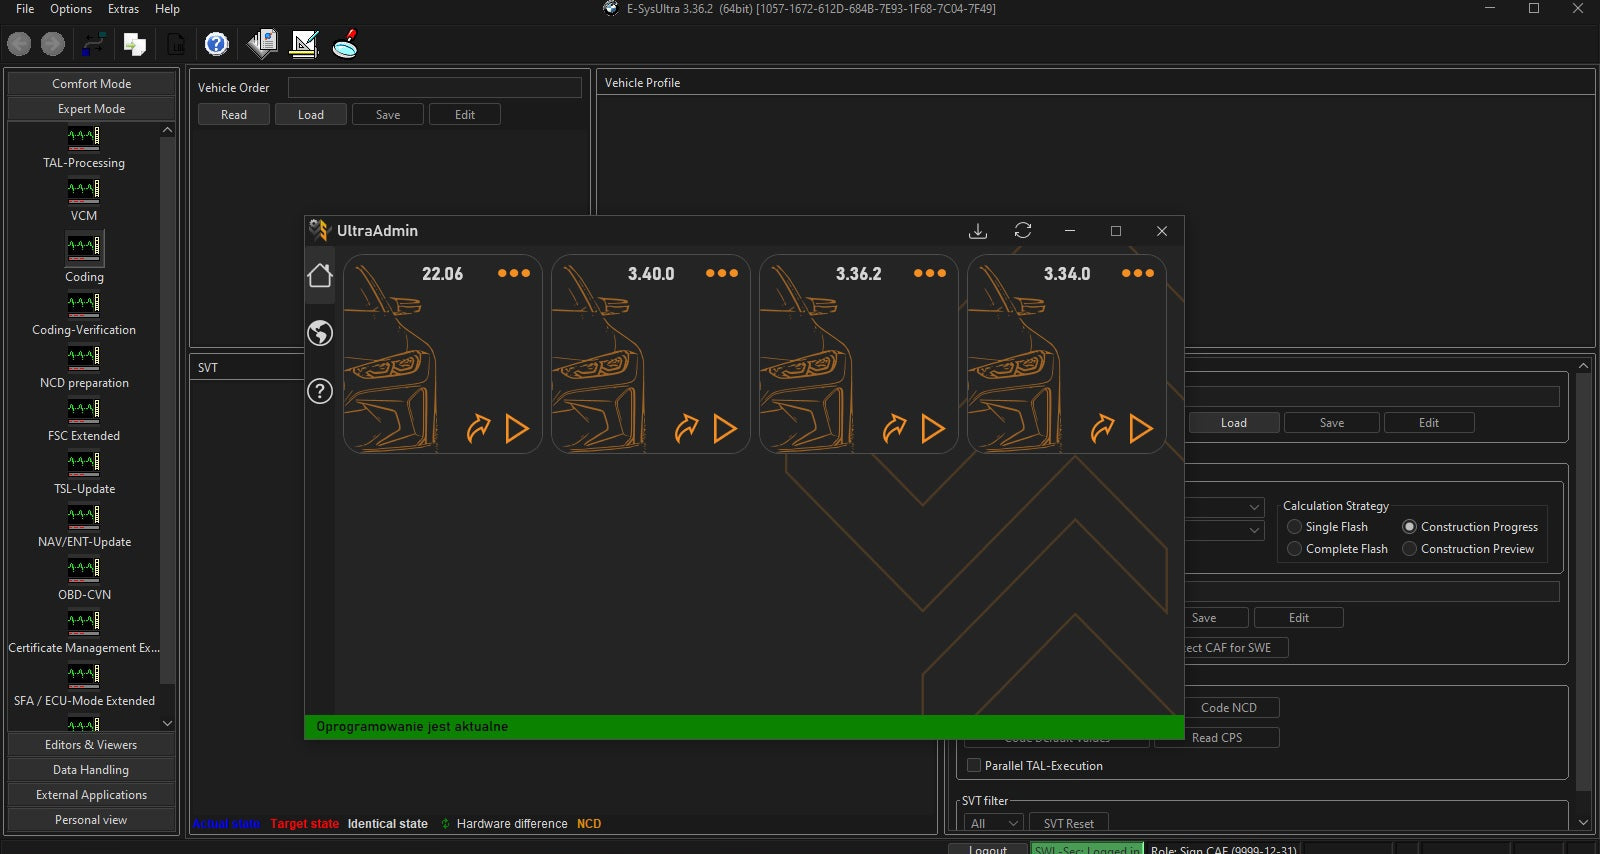Launch version 3.34.0 with play icon
The height and width of the screenshot is (854, 1600).
[x=1141, y=429]
